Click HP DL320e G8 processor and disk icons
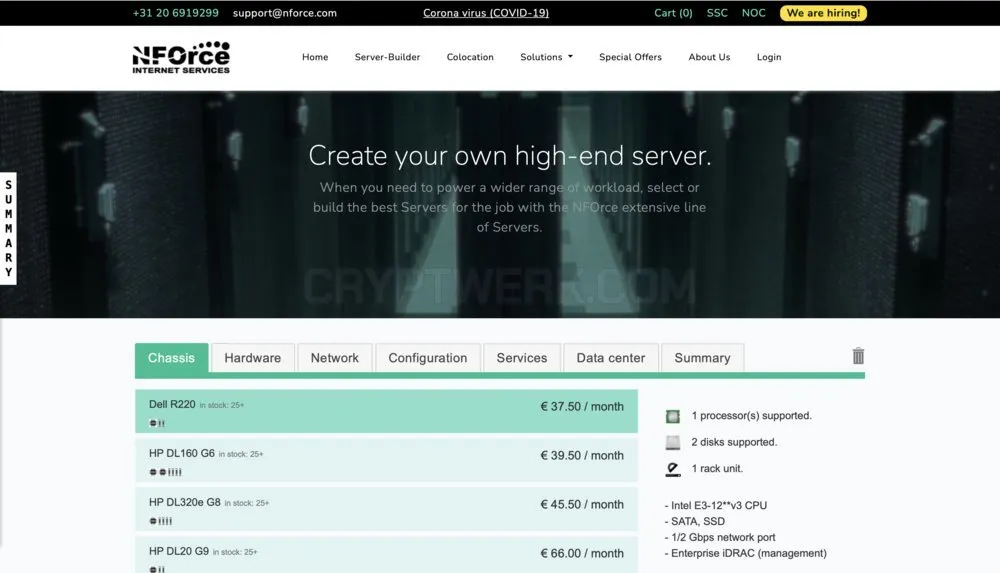1000x573 pixels. (x=161, y=521)
